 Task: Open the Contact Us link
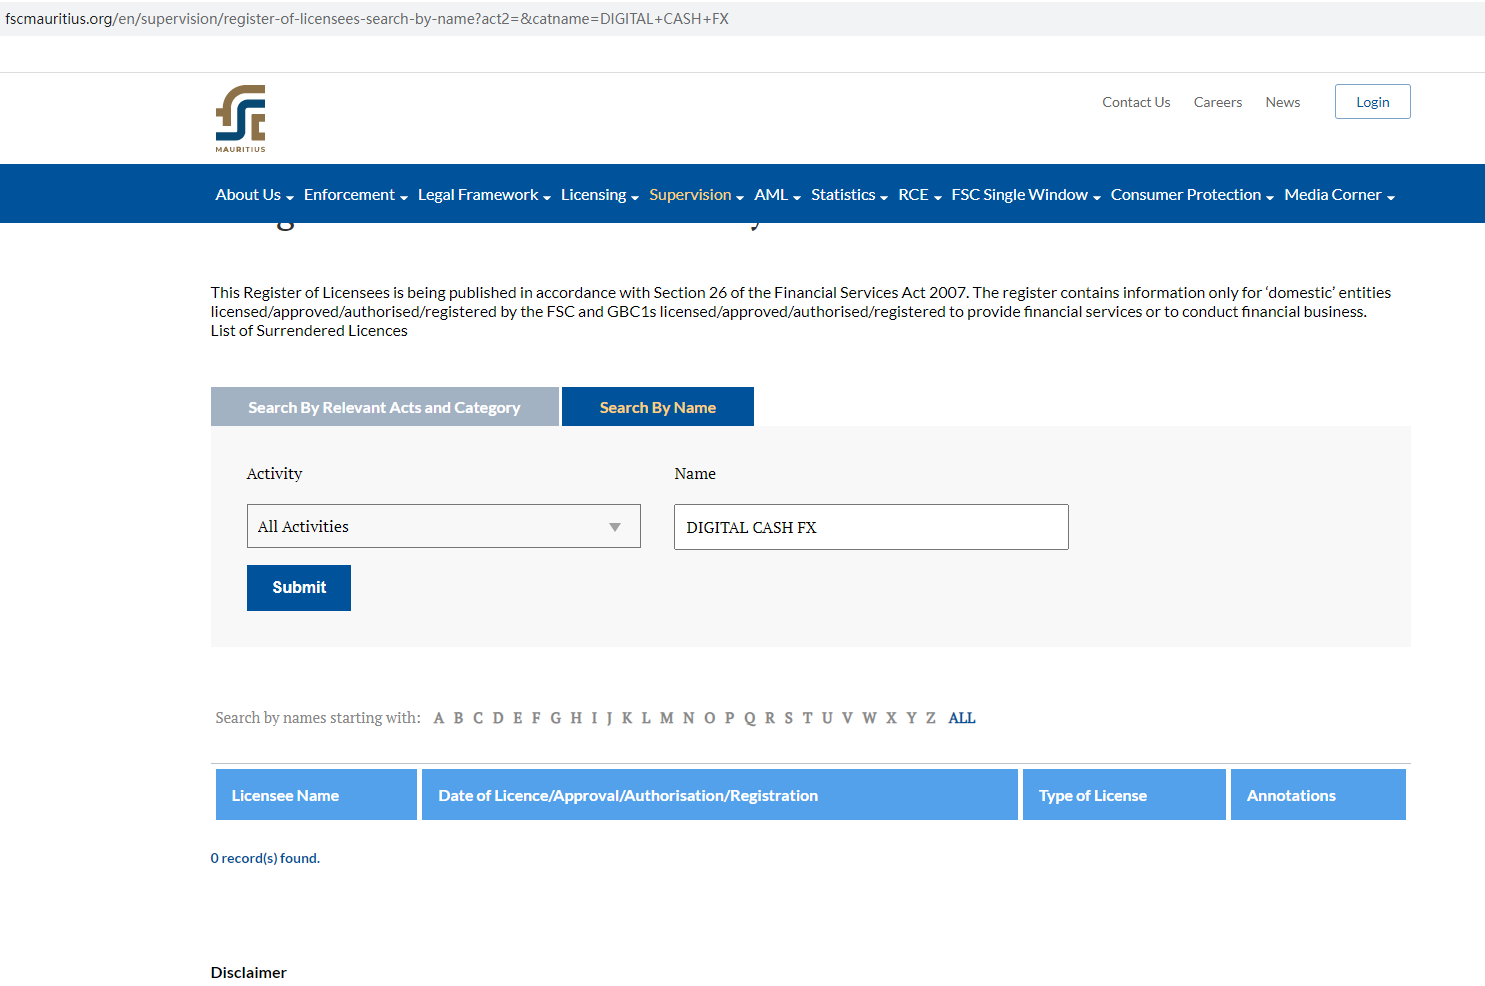[1136, 102]
